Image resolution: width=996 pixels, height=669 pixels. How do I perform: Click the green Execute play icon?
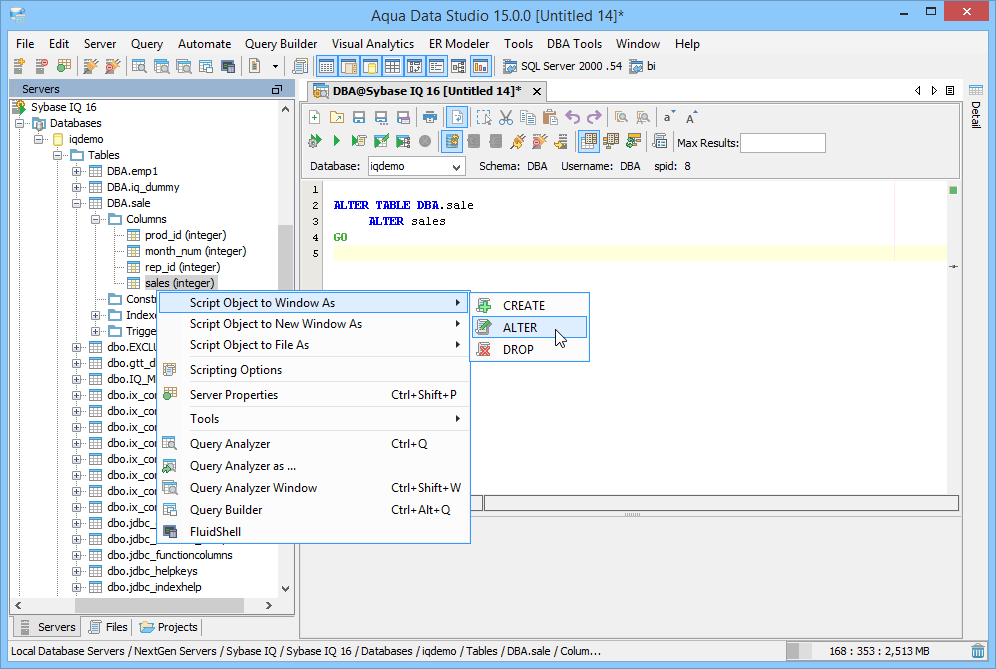coord(337,141)
